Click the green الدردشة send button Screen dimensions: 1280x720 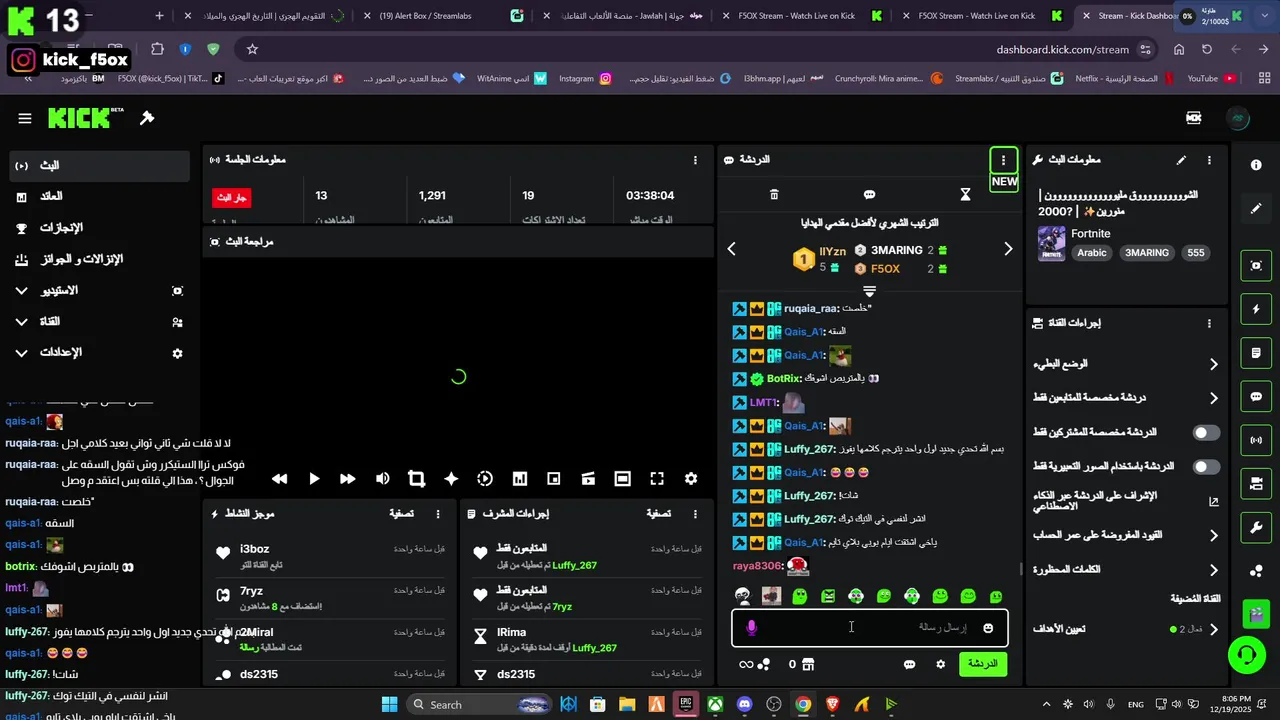(983, 664)
